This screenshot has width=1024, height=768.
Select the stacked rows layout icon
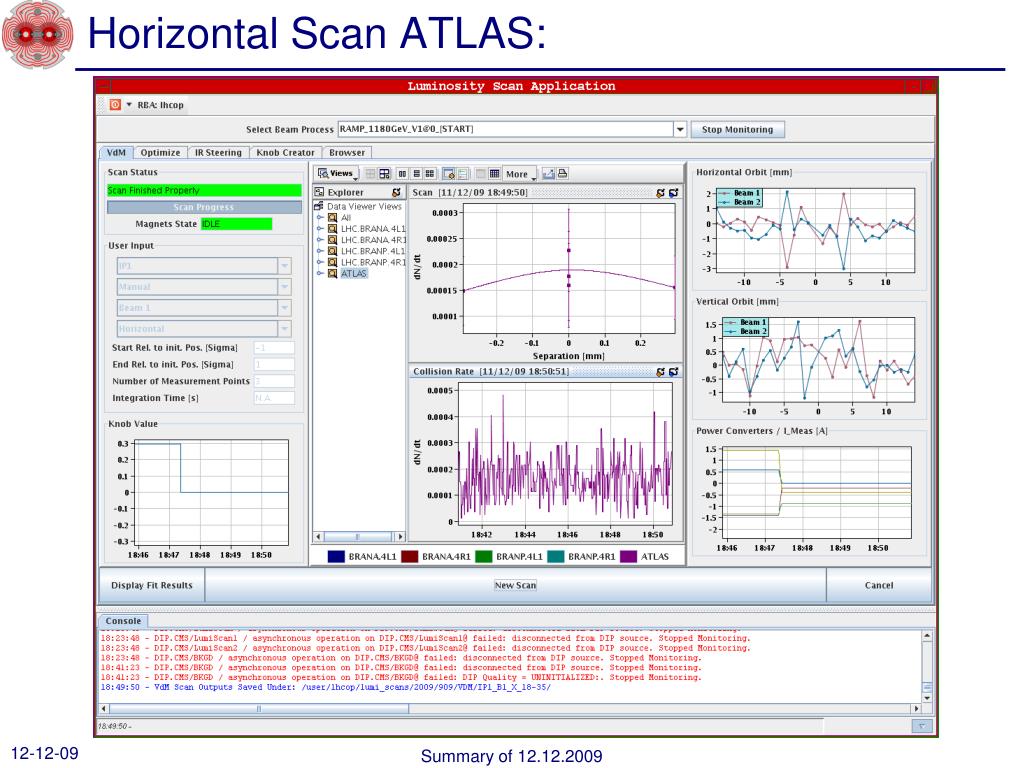coord(417,174)
